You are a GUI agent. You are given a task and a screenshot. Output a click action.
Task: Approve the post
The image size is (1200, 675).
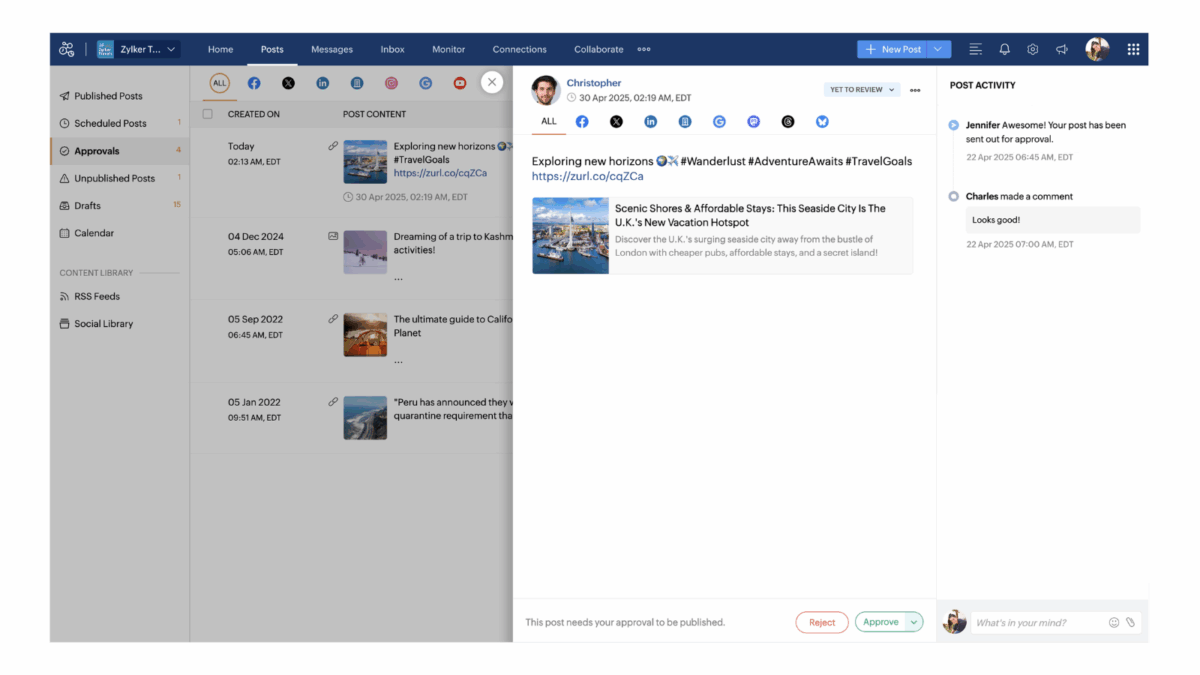880,622
